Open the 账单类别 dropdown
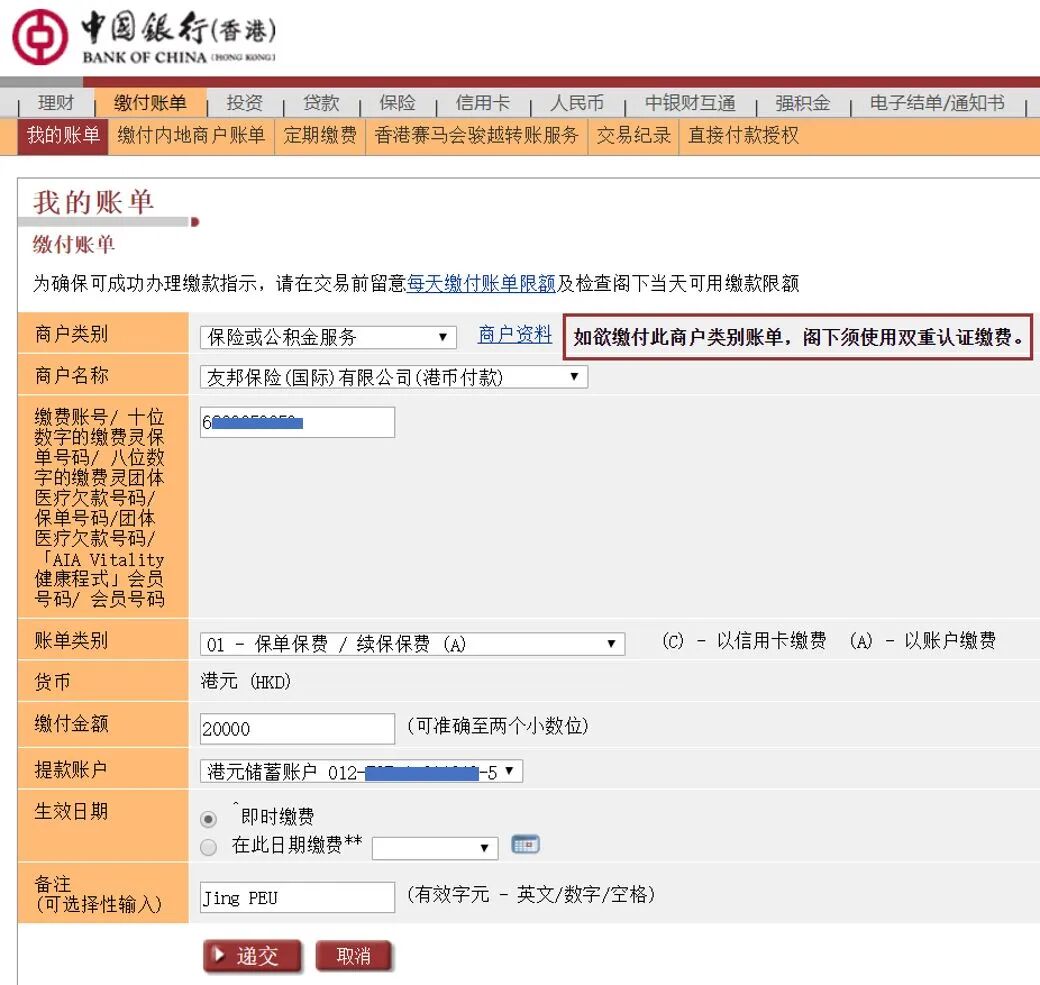This screenshot has height=985, width=1040. click(x=412, y=644)
